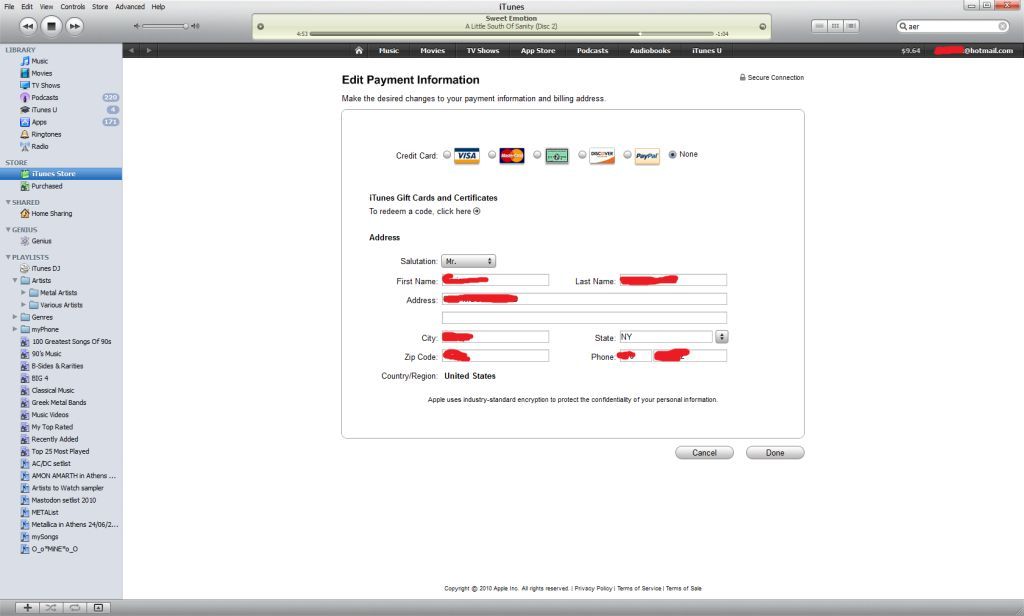Open the State dropdown arrow

click(x=721, y=337)
